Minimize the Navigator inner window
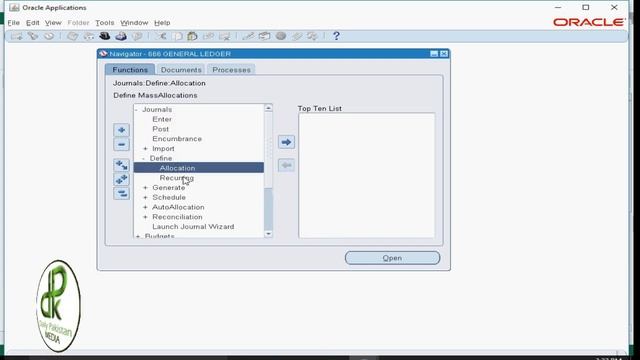Screen dimensions: 640x360 (434, 54)
